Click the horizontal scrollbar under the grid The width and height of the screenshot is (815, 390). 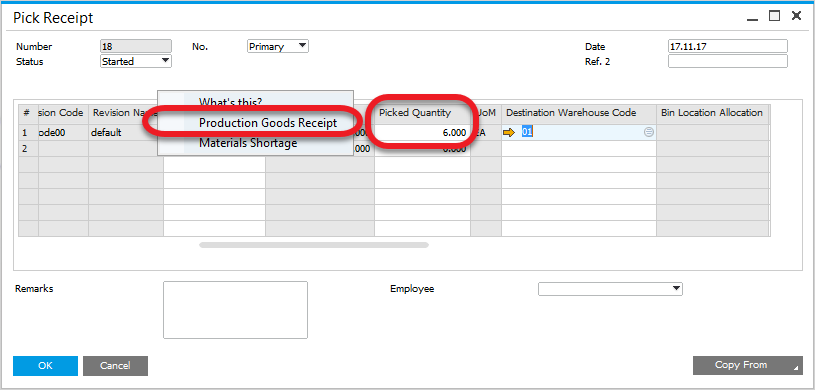click(314, 244)
